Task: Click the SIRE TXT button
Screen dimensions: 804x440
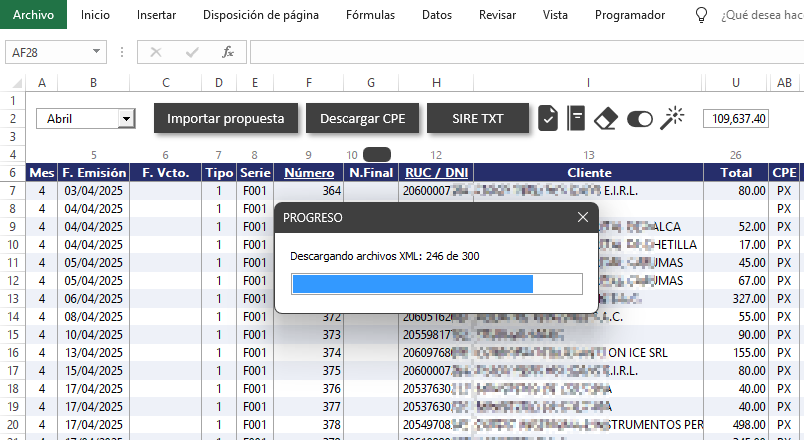Action: pyautogui.click(x=477, y=118)
